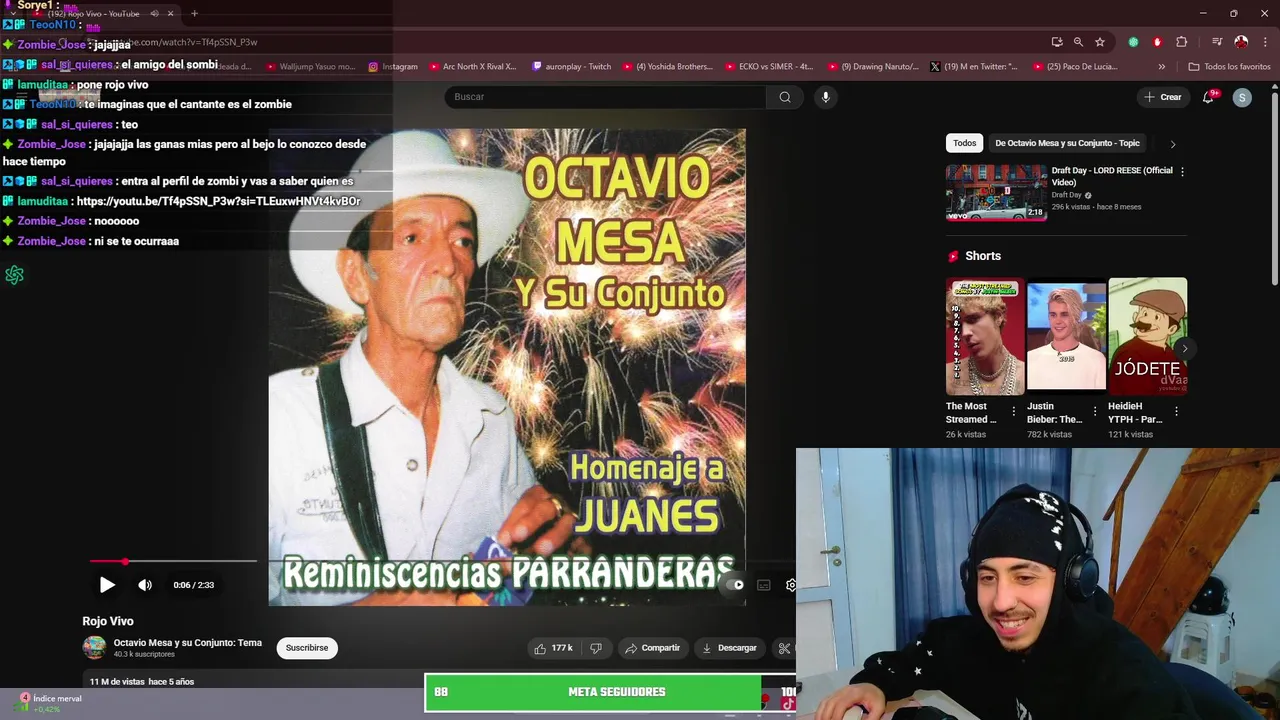Open auronplay - Twitch bookmark
Image resolution: width=1280 pixels, height=720 pixels.
tap(572, 67)
